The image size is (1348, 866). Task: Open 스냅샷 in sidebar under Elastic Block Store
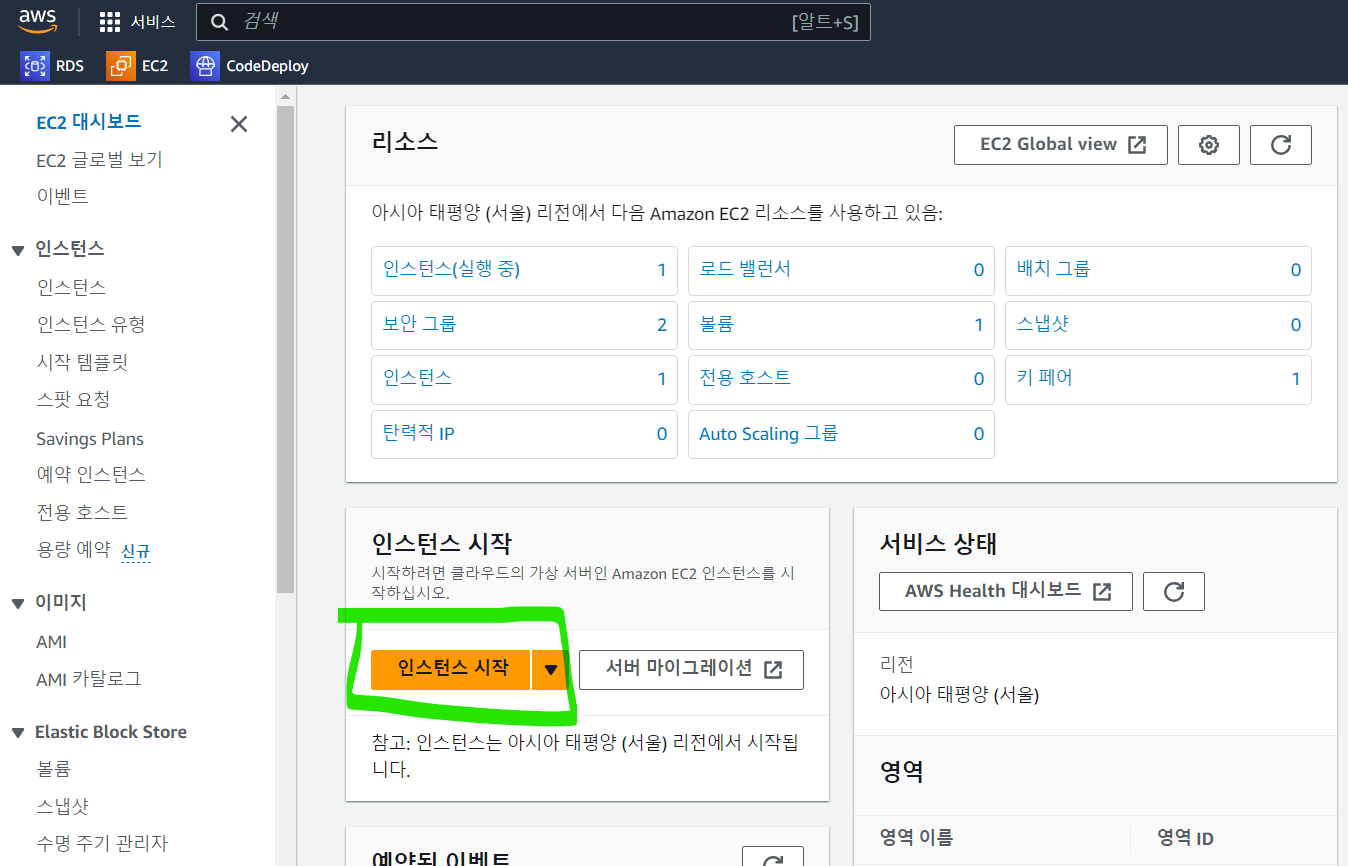pos(63,806)
